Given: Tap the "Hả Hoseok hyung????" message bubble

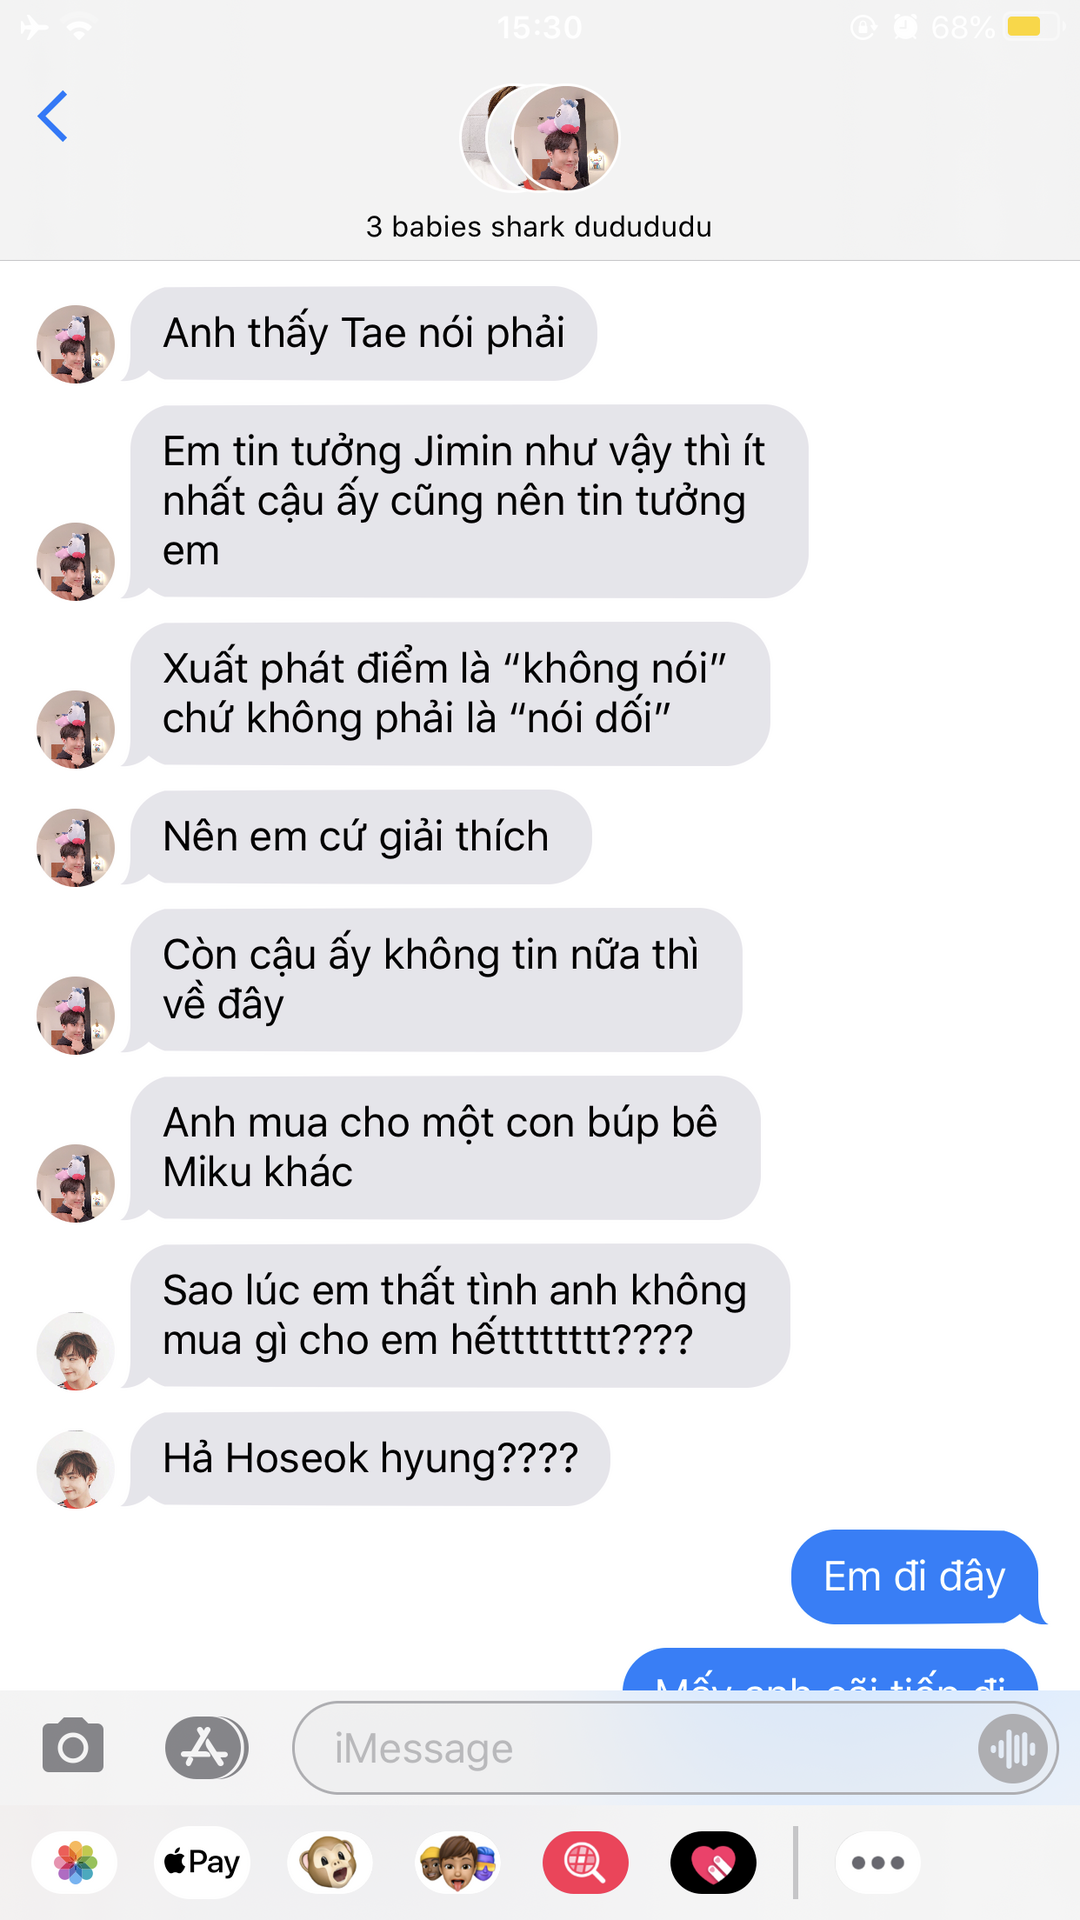Looking at the screenshot, I should point(370,1458).
